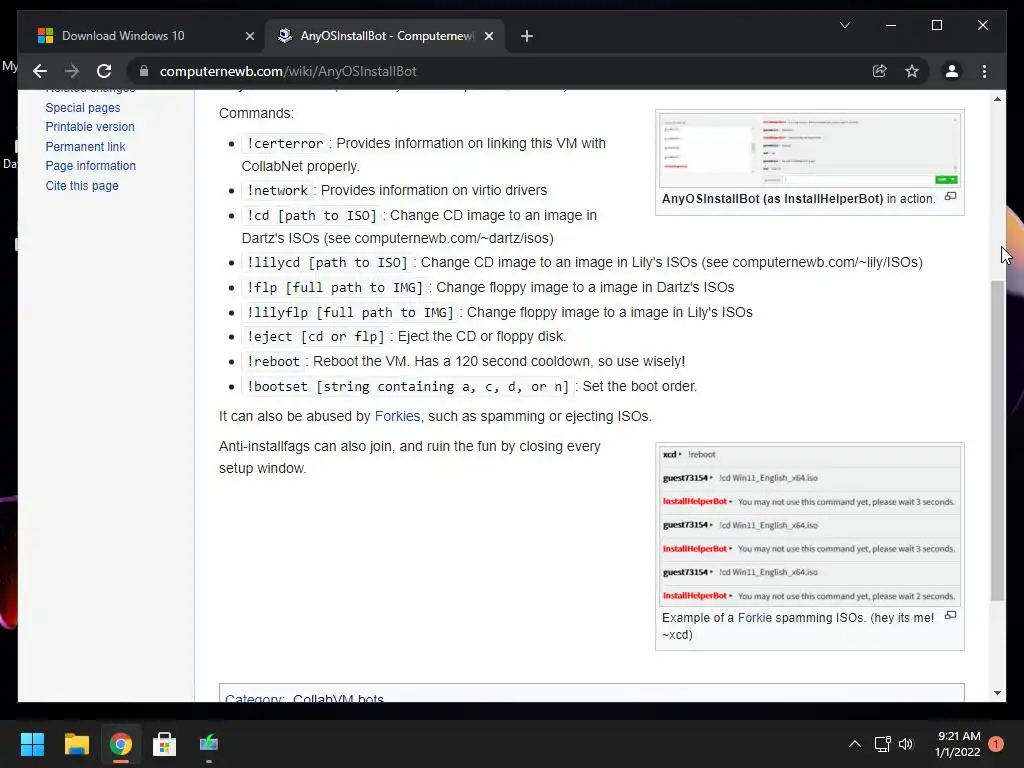Go back to the previous page
Image resolution: width=1024 pixels, height=768 pixels.
[40, 71]
